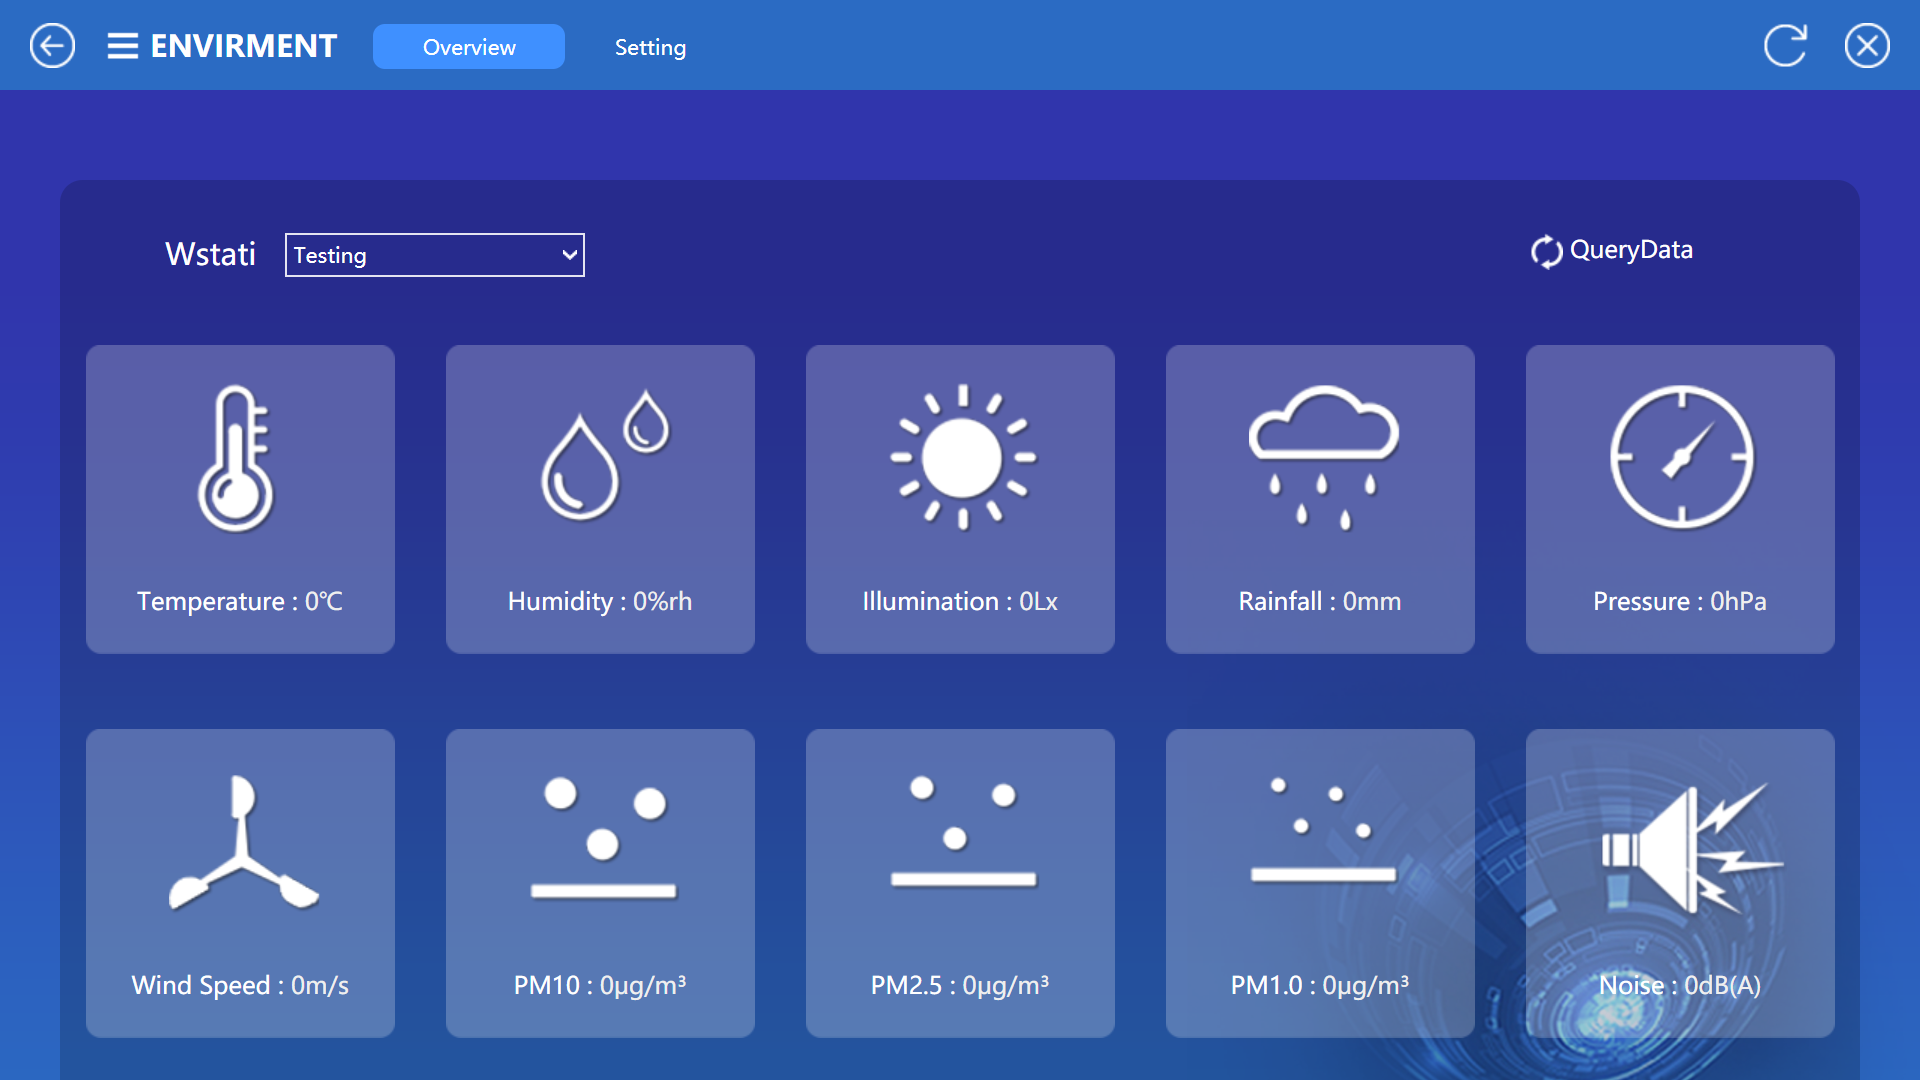1920x1080 pixels.
Task: Click the 'PM2.5 : 0μg/m³' reading
Action: coord(960,985)
